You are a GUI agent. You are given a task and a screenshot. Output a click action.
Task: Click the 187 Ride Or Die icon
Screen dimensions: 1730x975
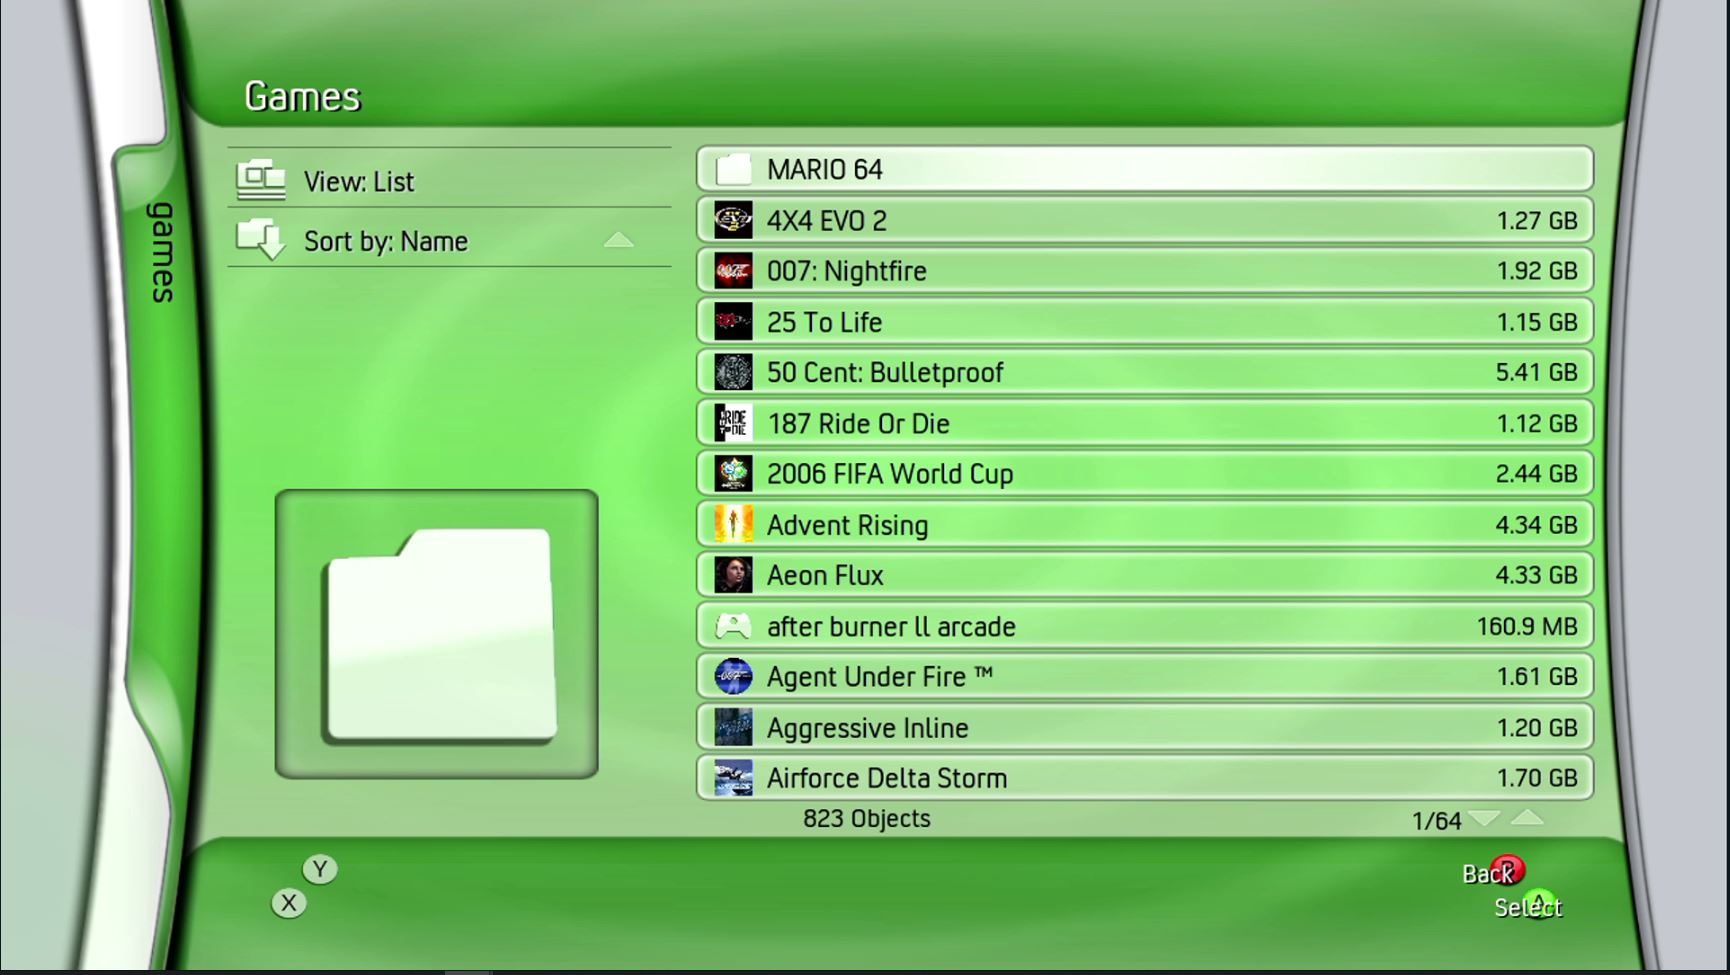click(x=733, y=423)
